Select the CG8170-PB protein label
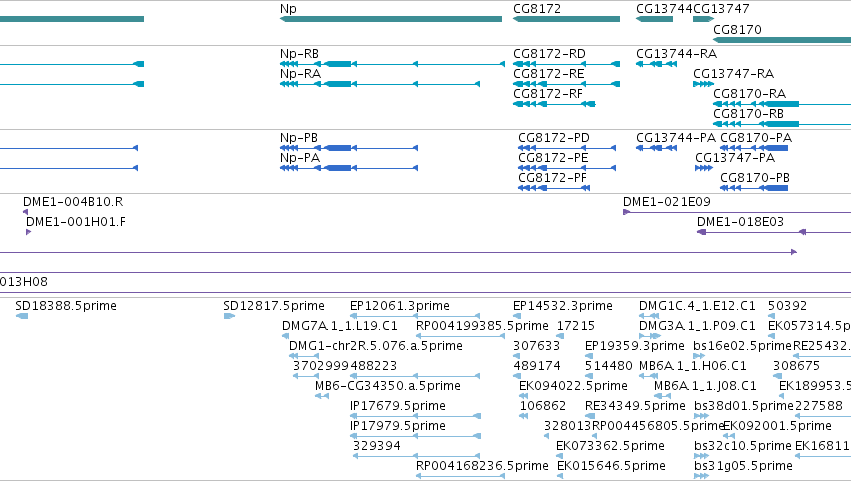This screenshot has height=481, width=851. (x=755, y=178)
